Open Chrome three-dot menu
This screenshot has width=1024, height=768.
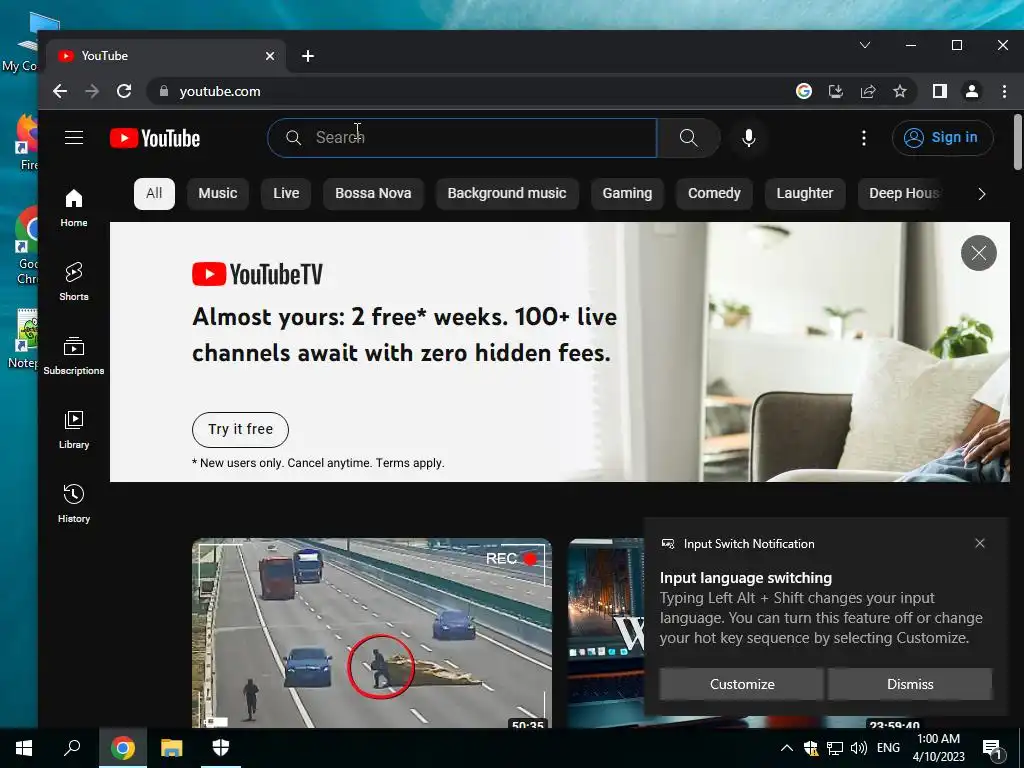coord(1004,91)
